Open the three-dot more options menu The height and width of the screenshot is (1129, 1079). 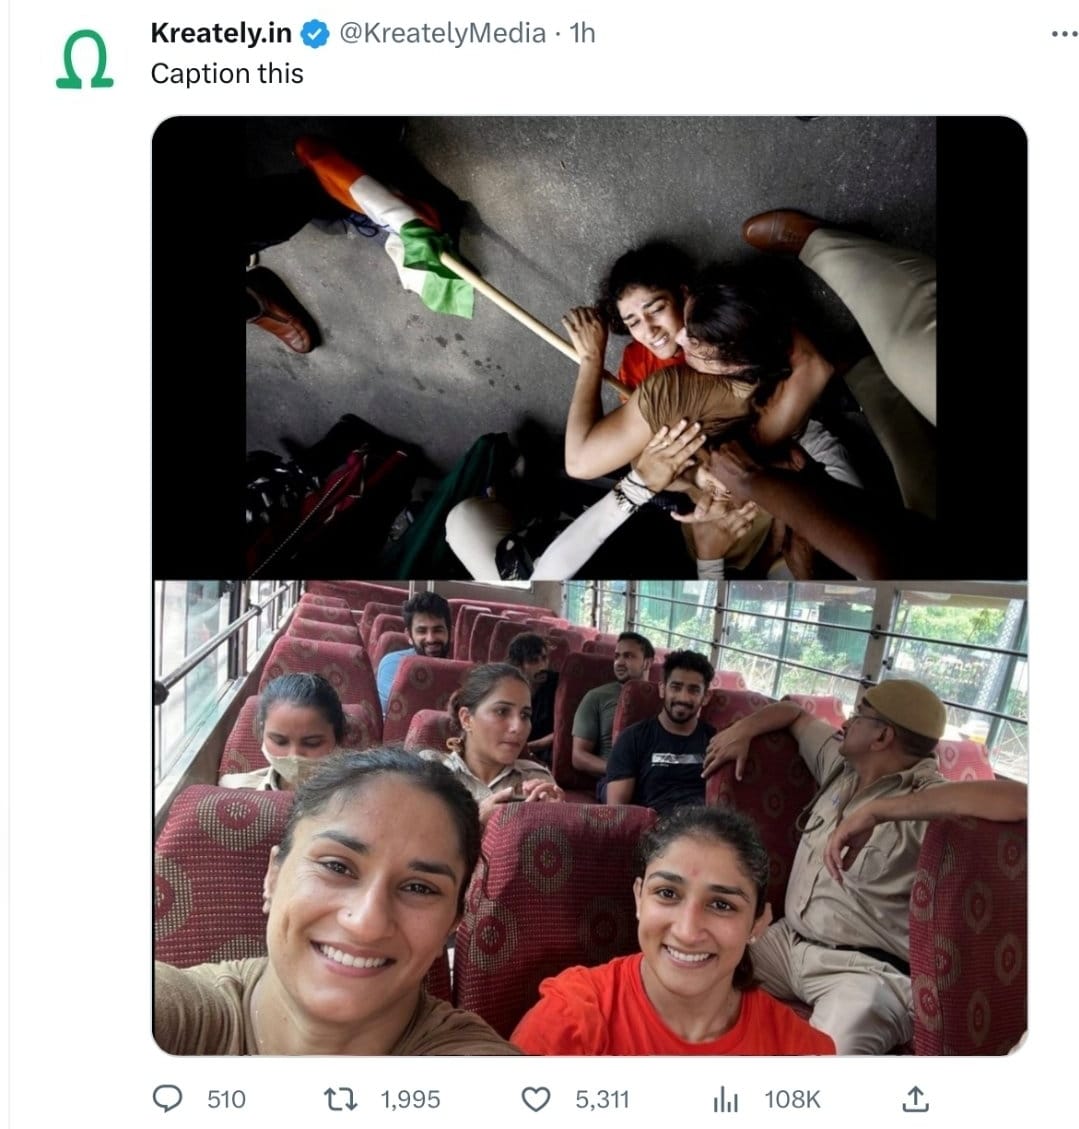click(1064, 34)
